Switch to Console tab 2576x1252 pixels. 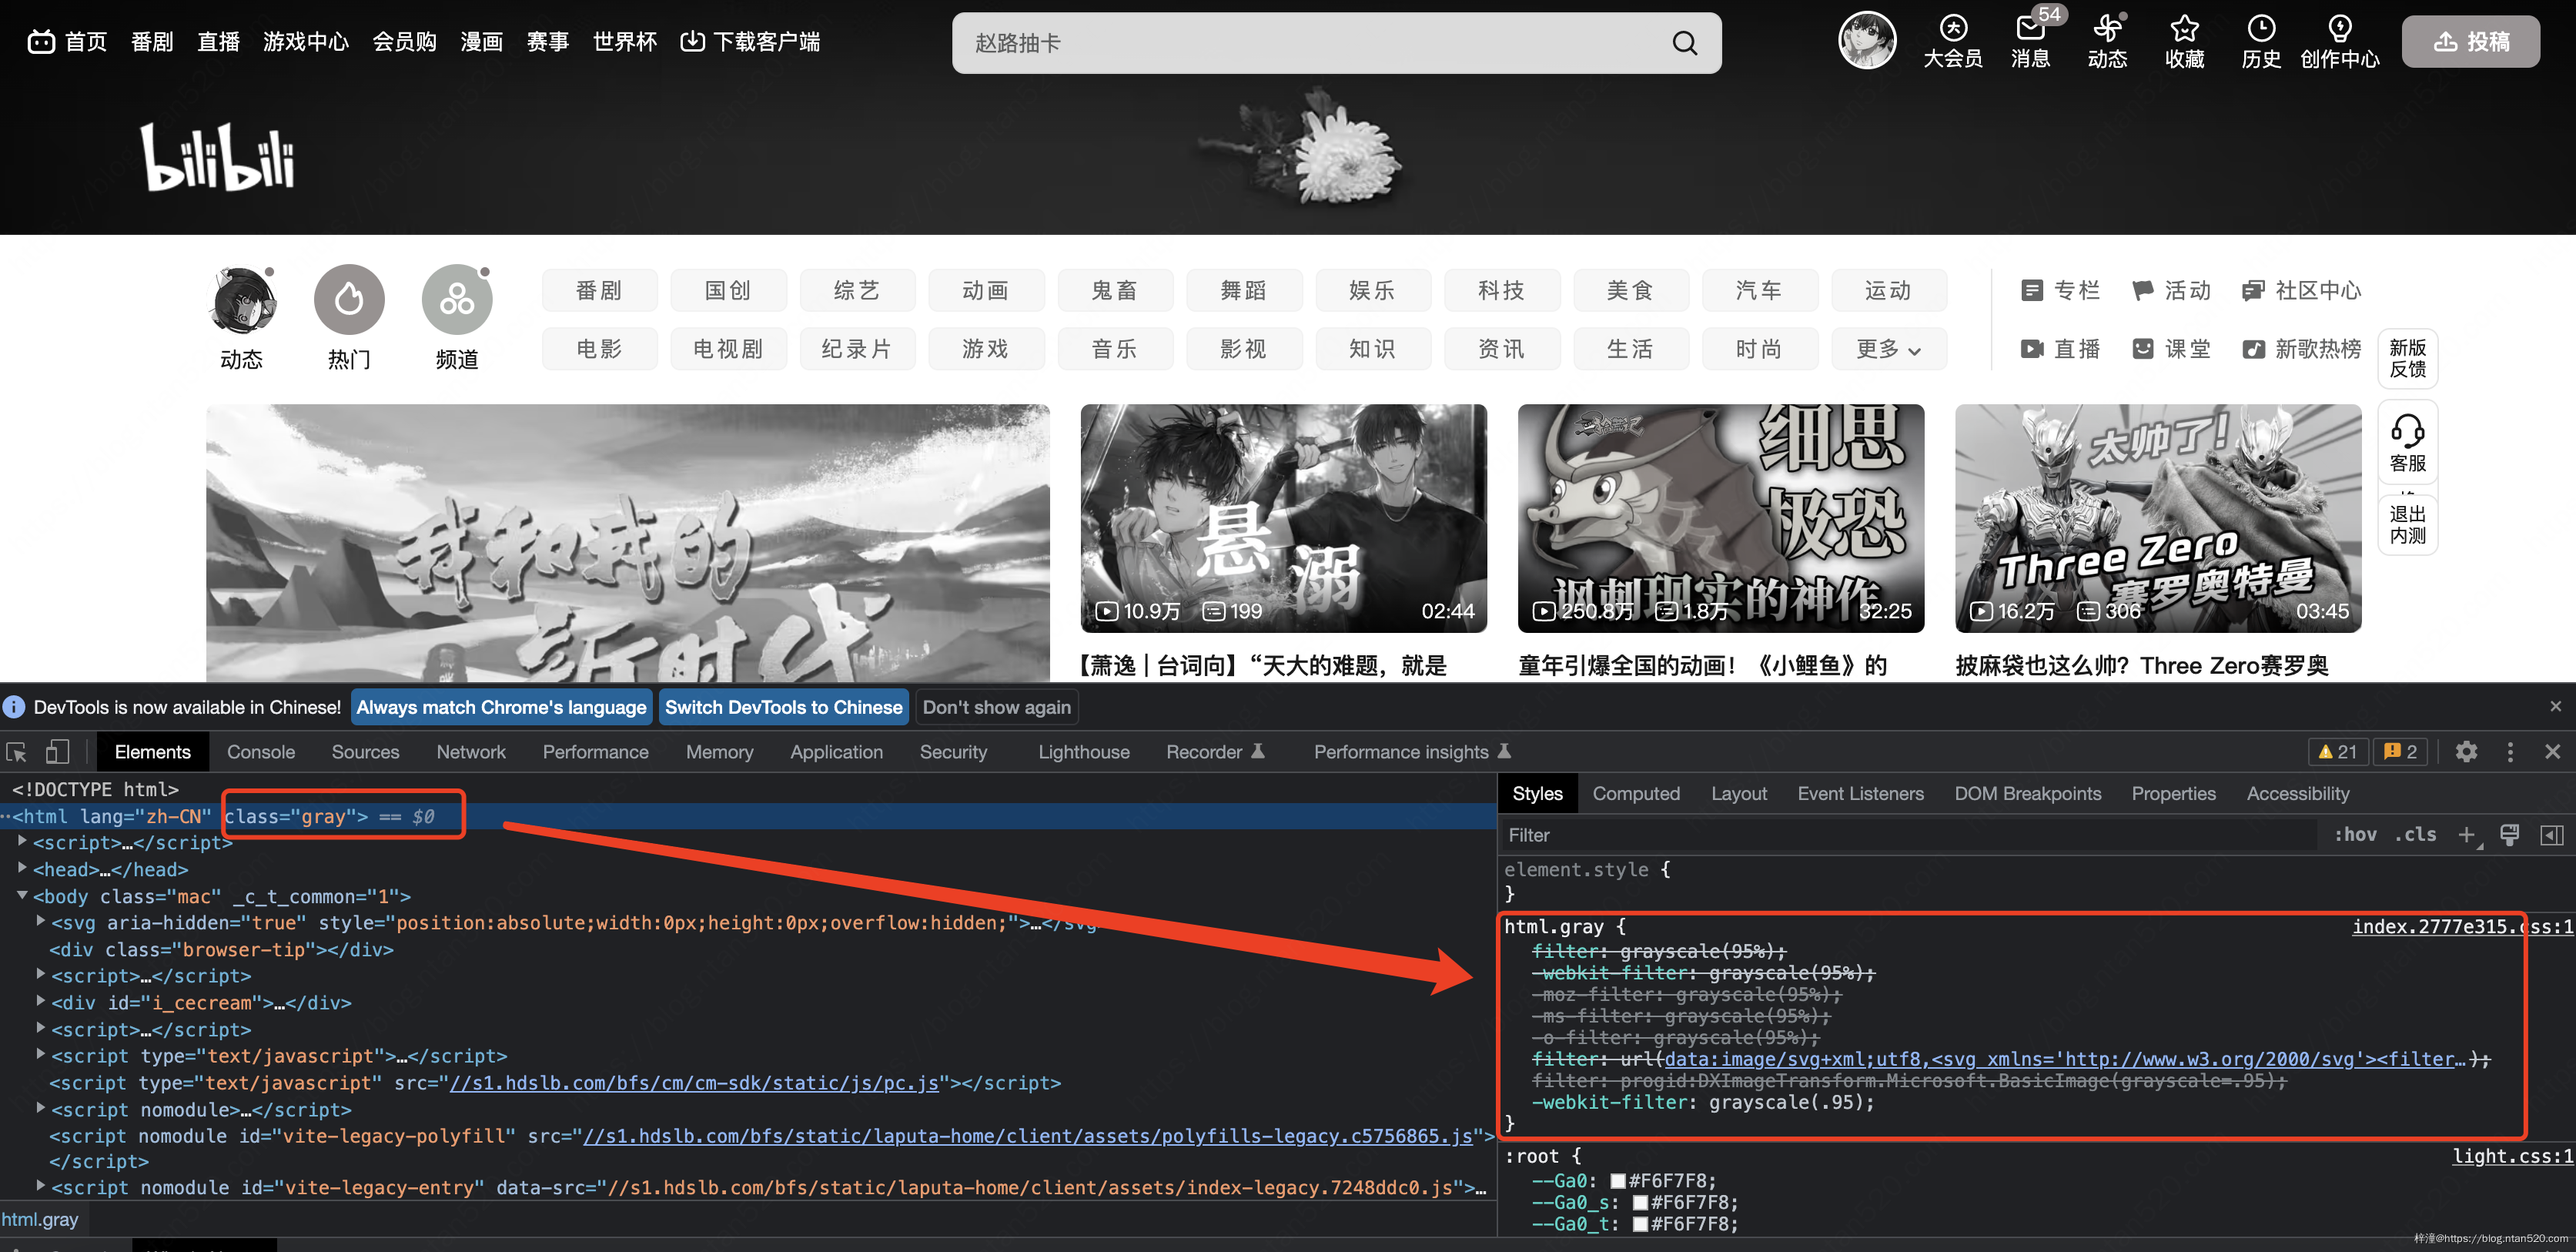point(261,752)
